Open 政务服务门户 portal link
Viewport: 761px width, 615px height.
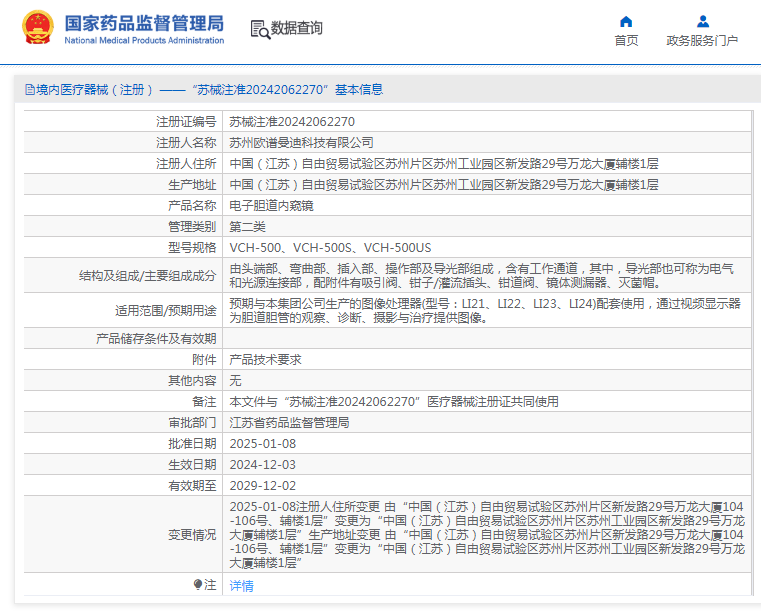click(702, 41)
